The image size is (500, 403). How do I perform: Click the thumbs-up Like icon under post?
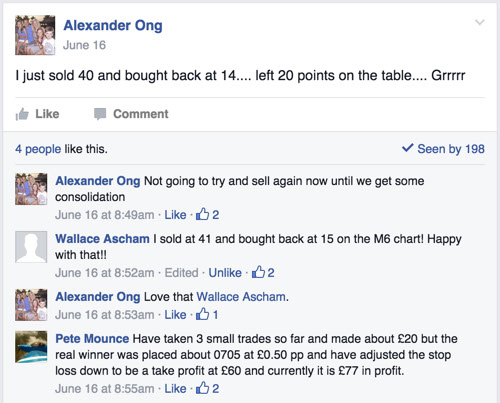[22, 114]
